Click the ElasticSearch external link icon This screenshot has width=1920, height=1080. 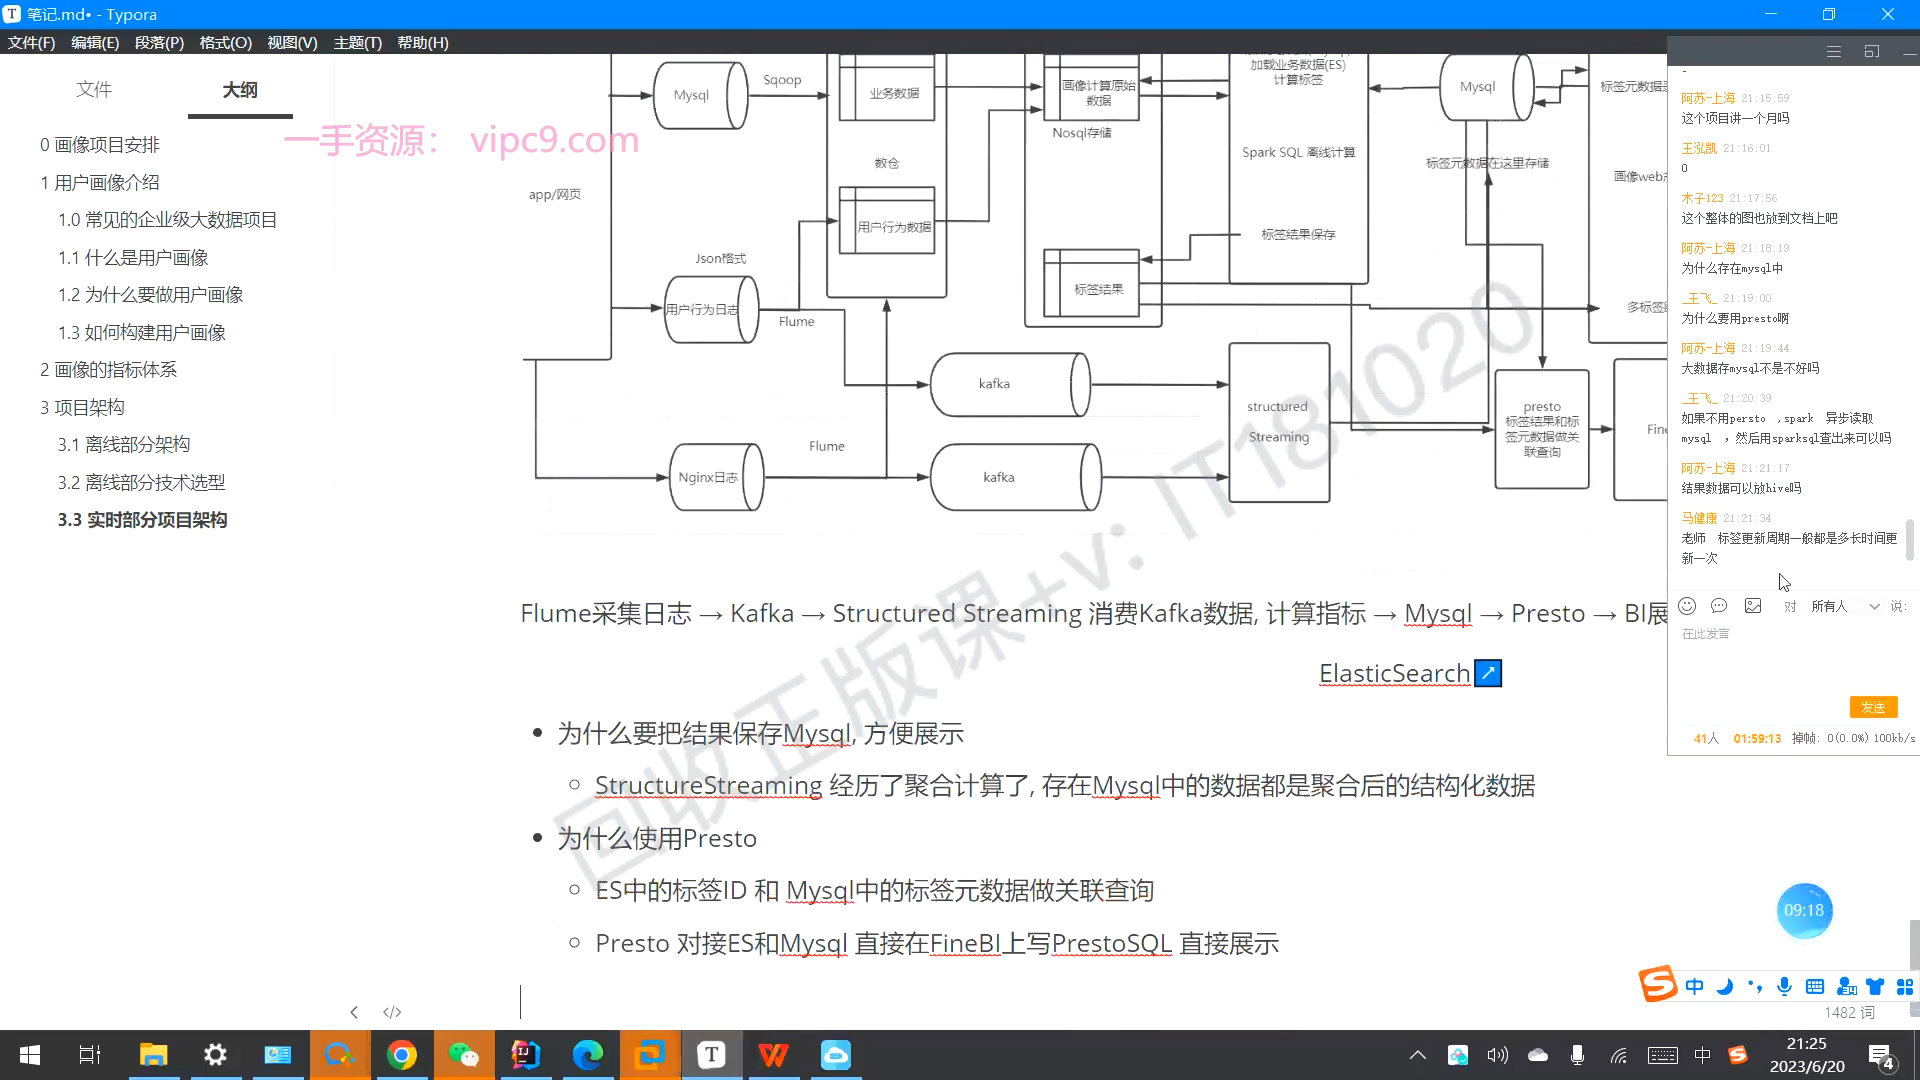click(x=1488, y=674)
